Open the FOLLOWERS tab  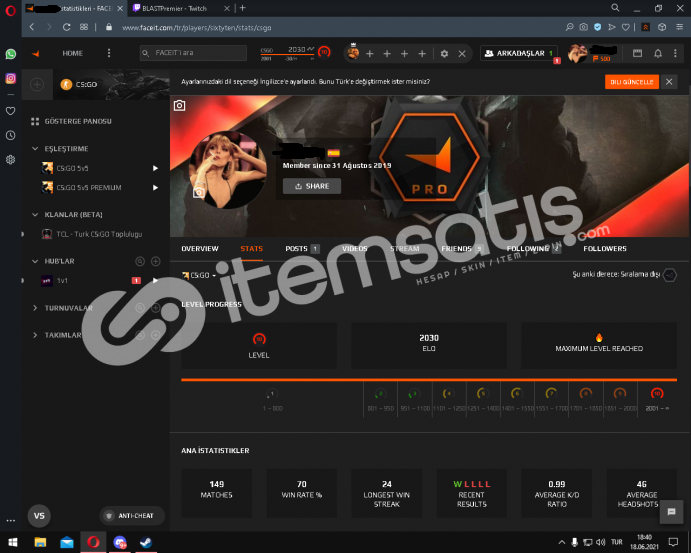point(605,249)
